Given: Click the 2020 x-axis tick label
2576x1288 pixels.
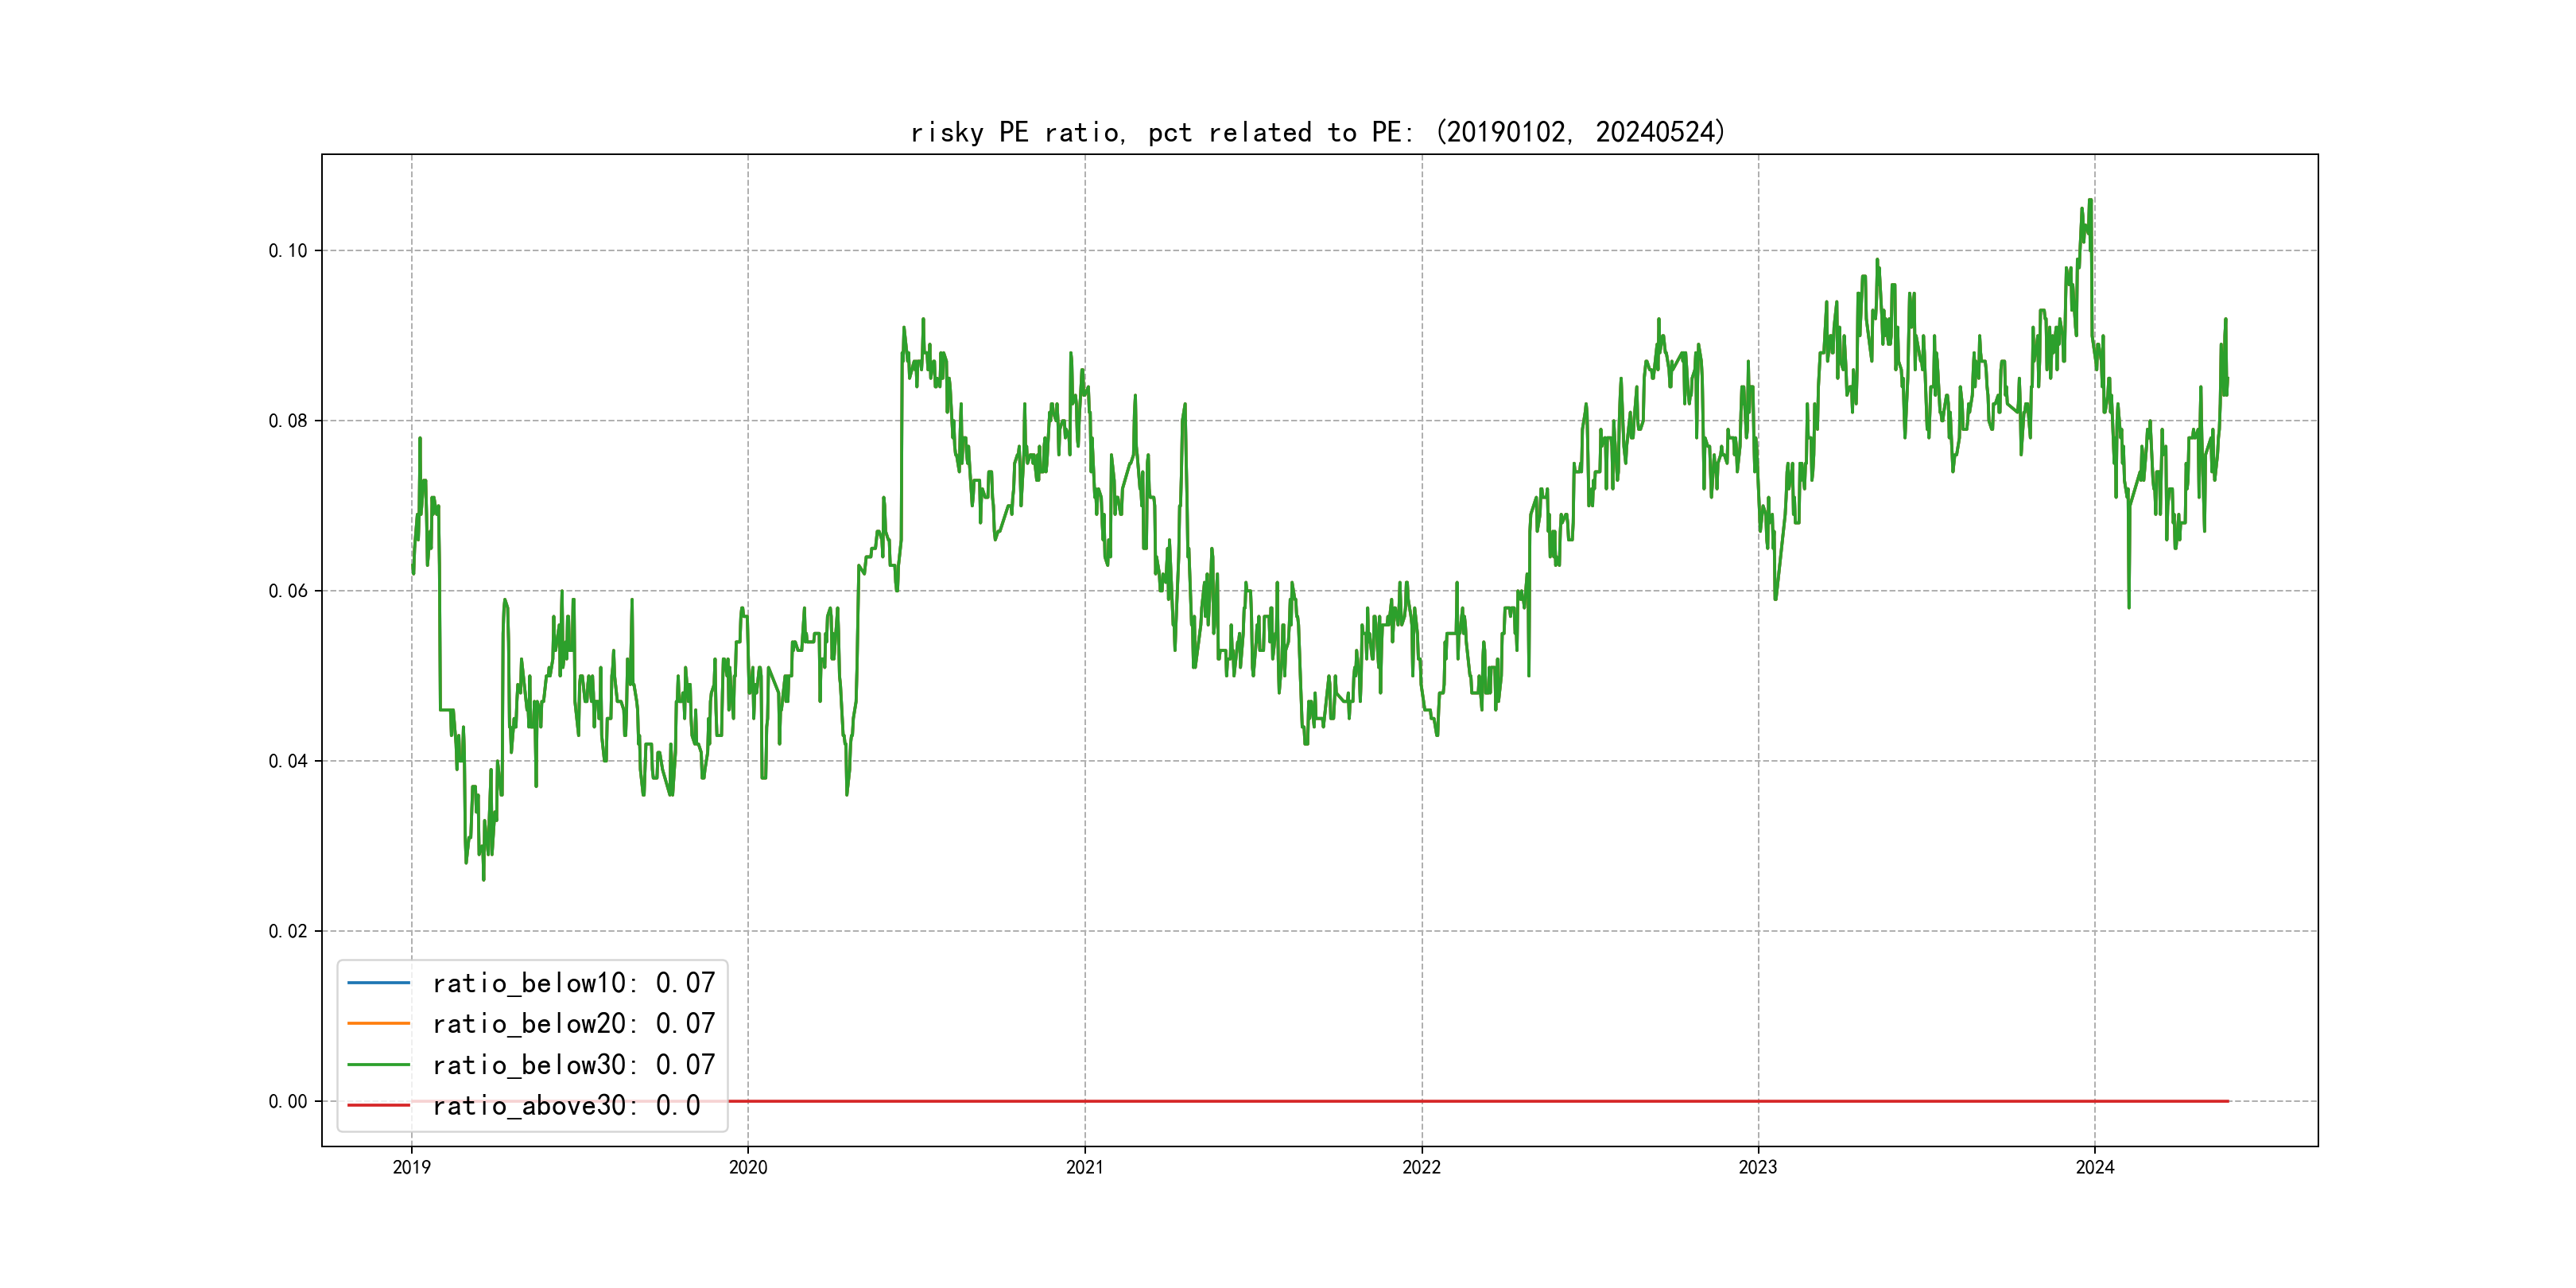Looking at the screenshot, I should pyautogui.click(x=748, y=1167).
